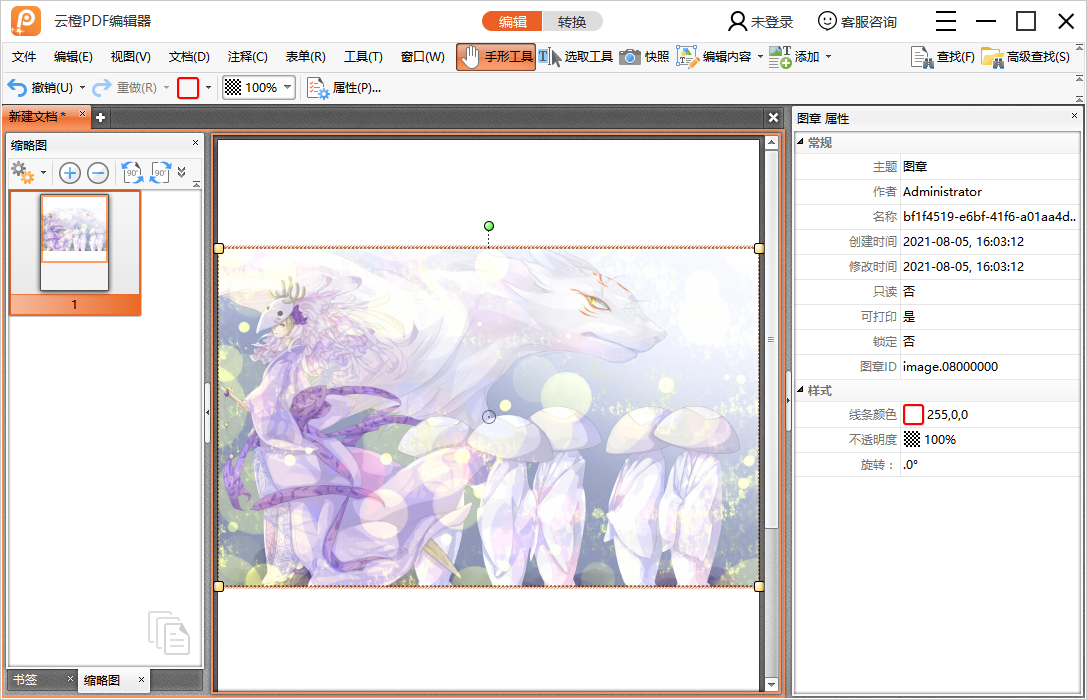Close the 缩略图 panel header
Viewport: 1087px width, 700px height.
(x=195, y=142)
